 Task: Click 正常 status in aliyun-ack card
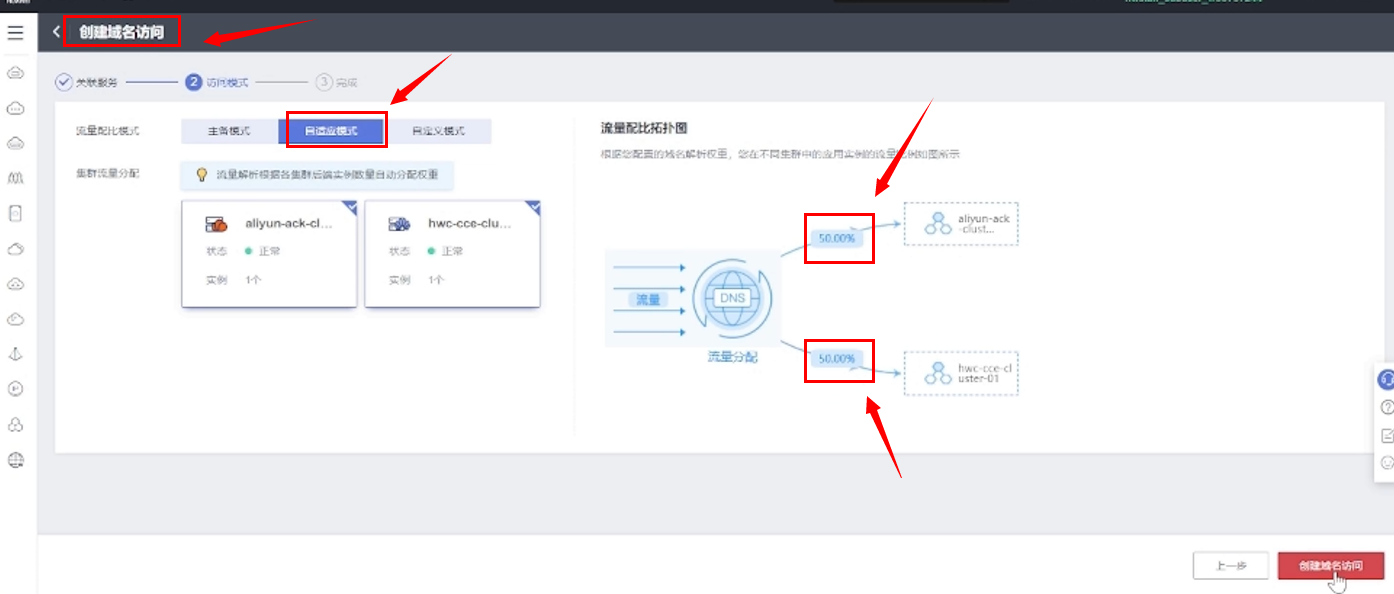point(269,251)
